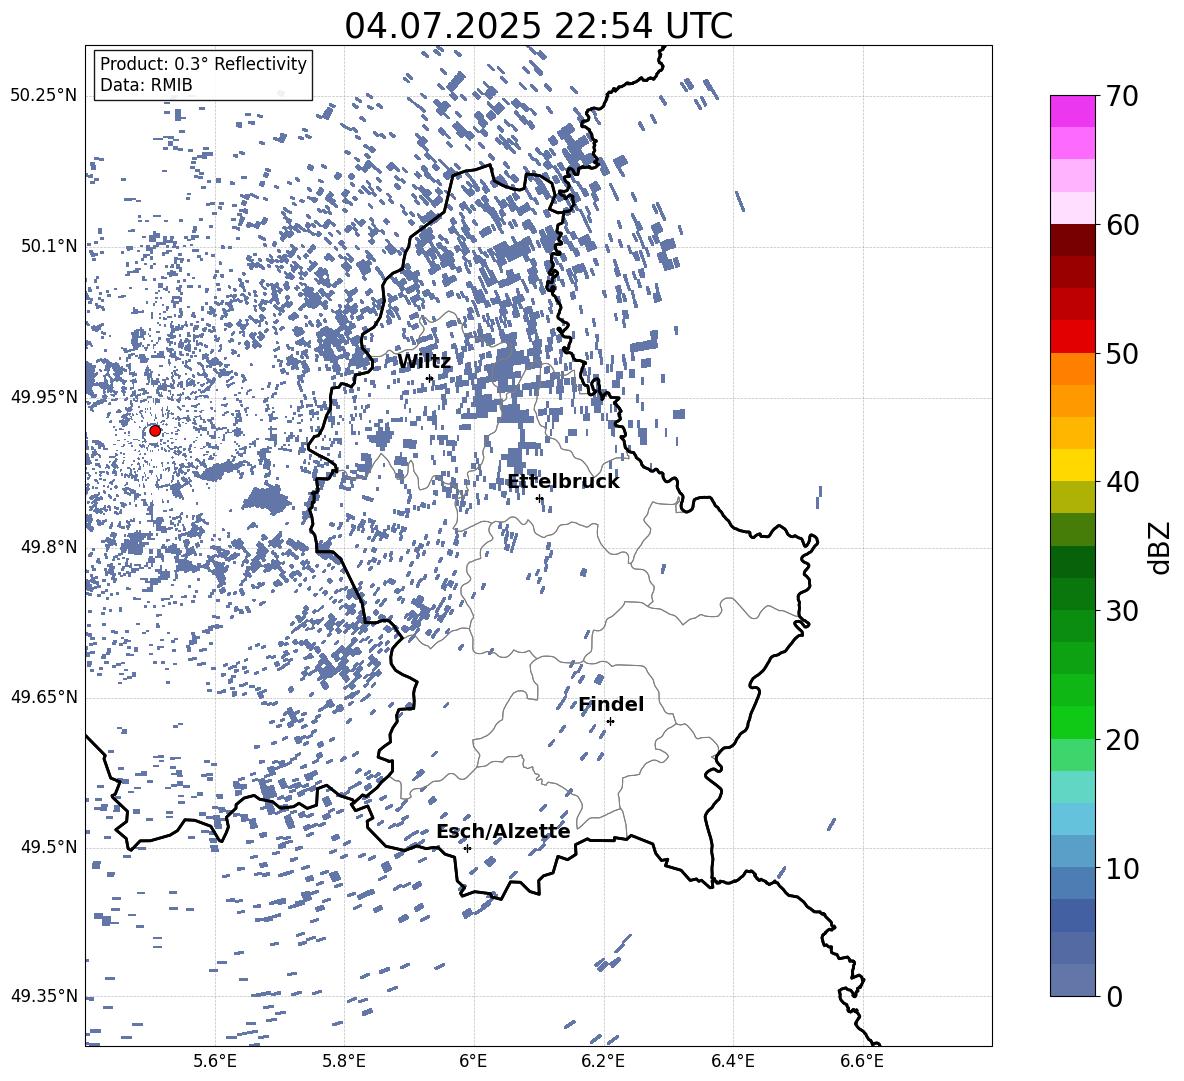
Task: Click the Wiltz station cross marker
Action: [x=430, y=378]
